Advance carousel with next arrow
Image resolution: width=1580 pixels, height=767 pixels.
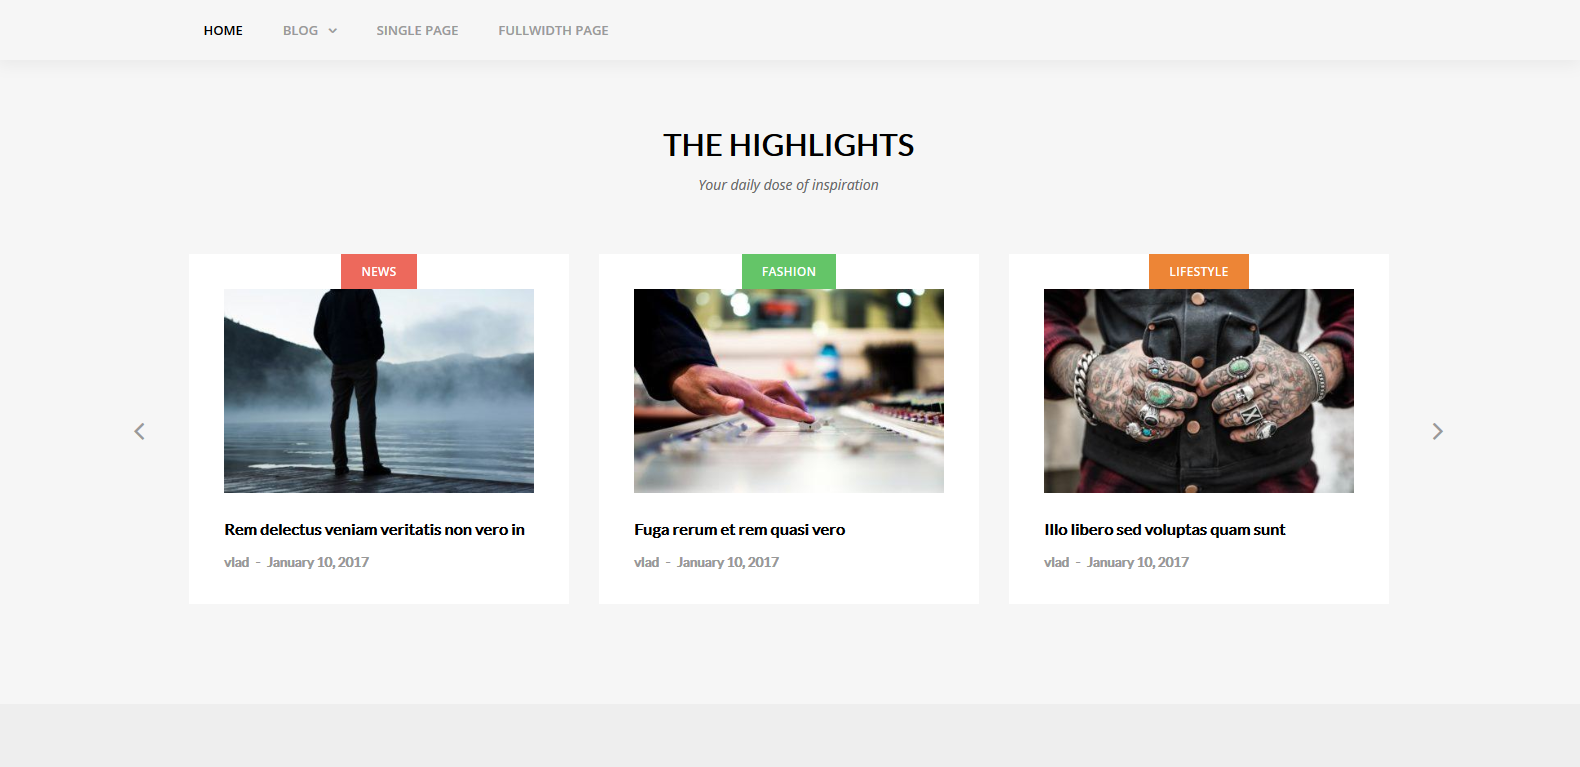tap(1437, 431)
